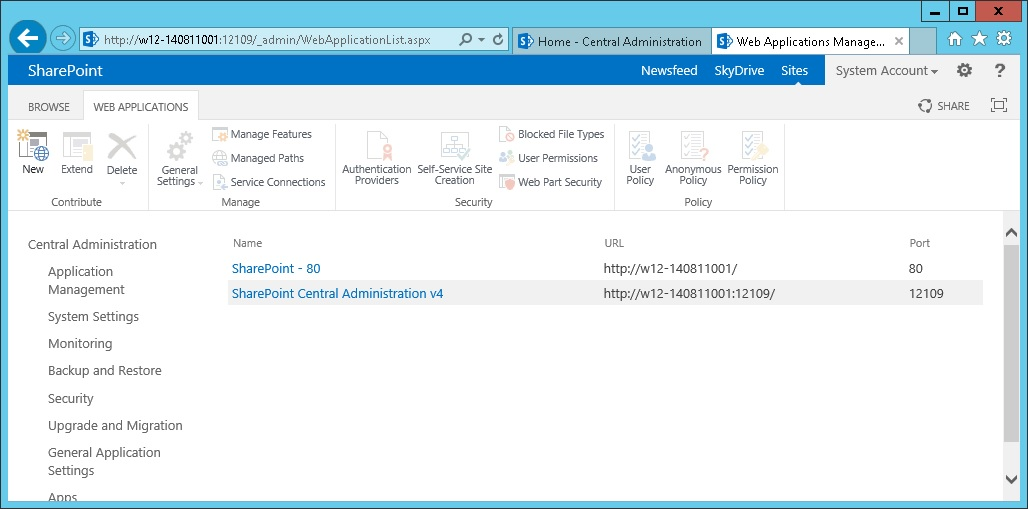1028x509 pixels.
Task: Open the User Policy icon
Action: pos(640,148)
